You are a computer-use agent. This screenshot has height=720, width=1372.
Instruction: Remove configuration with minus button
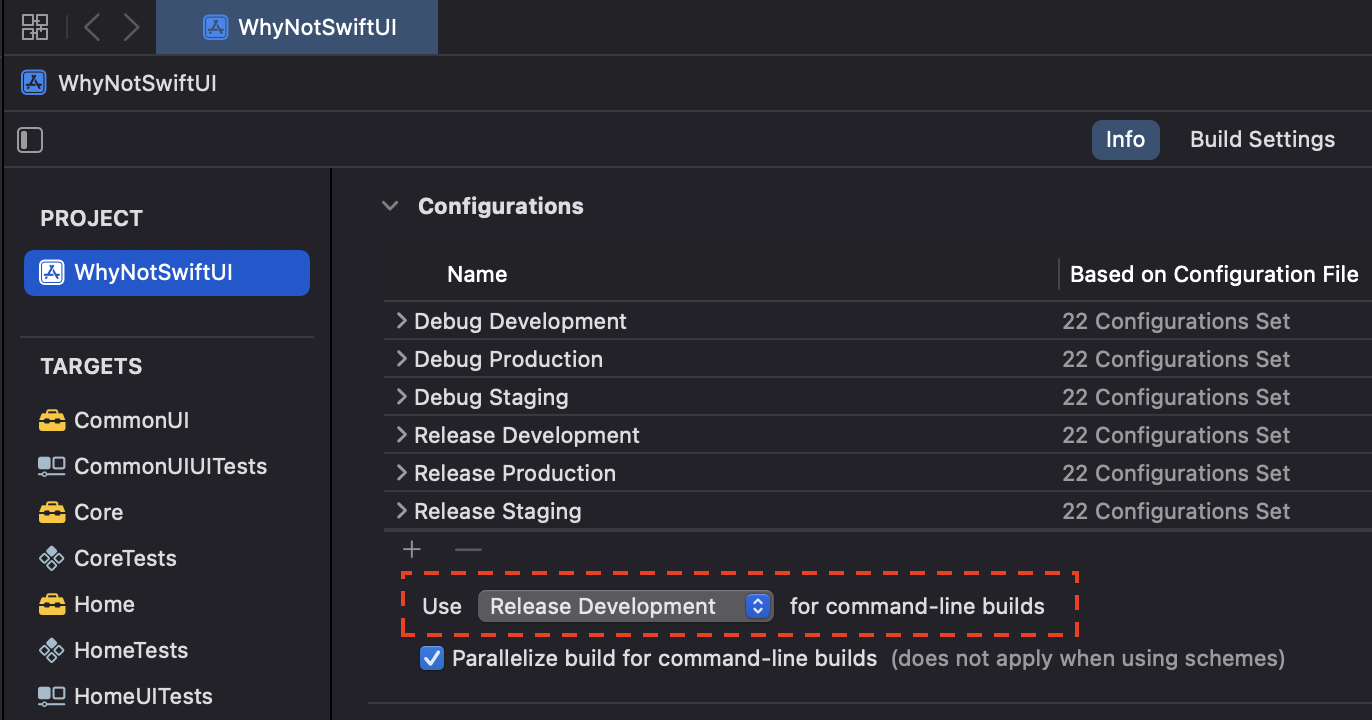[x=468, y=549]
